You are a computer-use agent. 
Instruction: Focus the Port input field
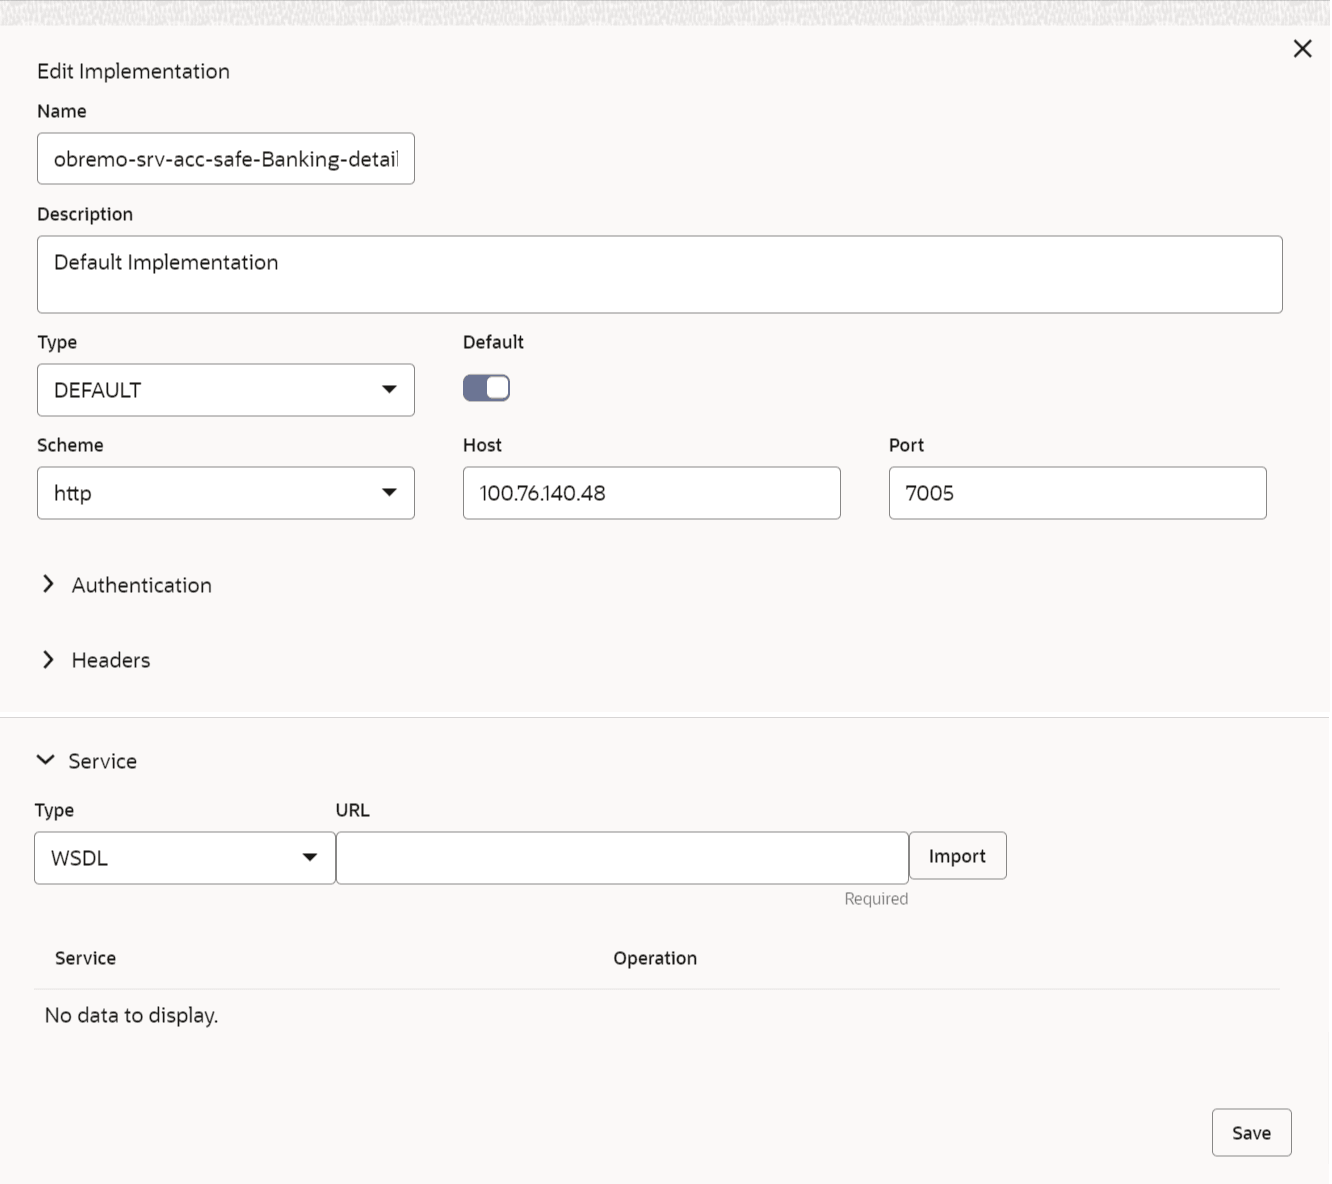(1077, 493)
